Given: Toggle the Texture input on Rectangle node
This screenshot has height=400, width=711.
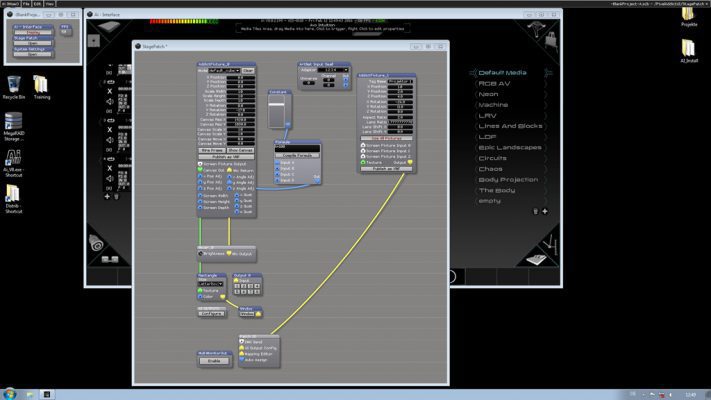Looking at the screenshot, I should (202, 290).
